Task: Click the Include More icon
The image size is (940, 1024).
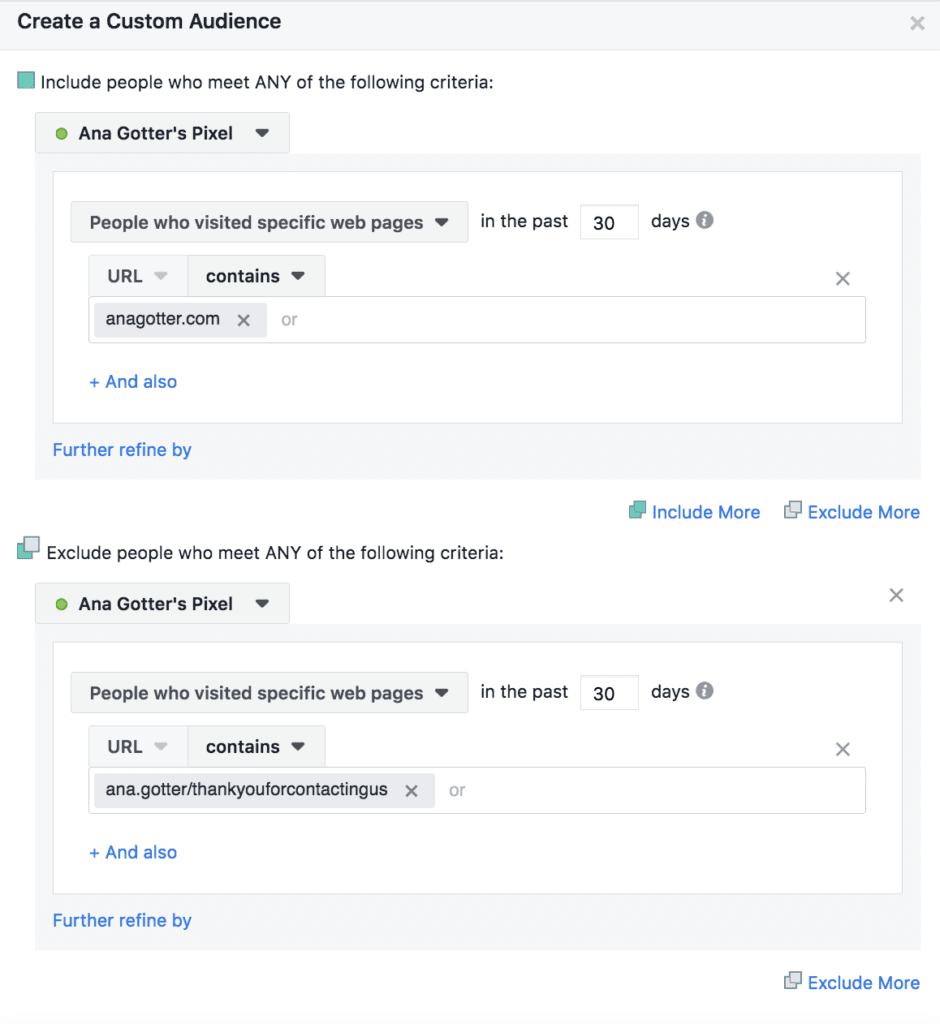Action: click(x=637, y=512)
